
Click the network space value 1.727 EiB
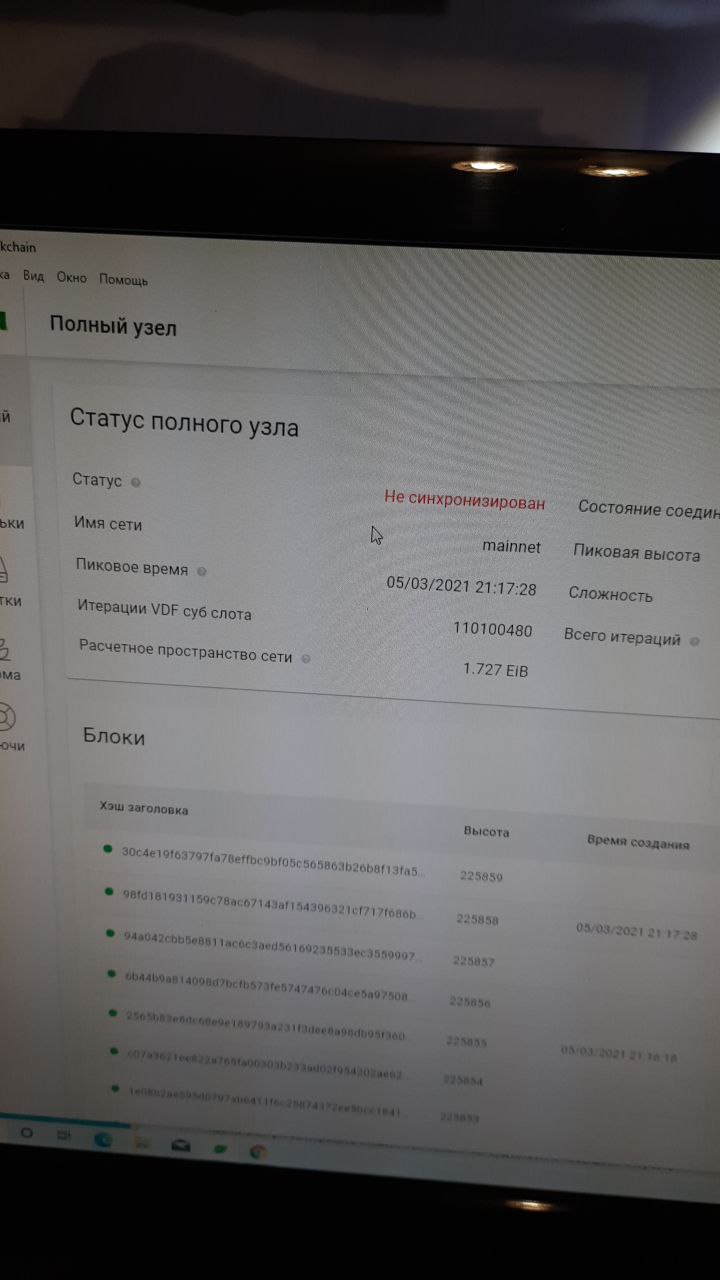[x=495, y=670]
